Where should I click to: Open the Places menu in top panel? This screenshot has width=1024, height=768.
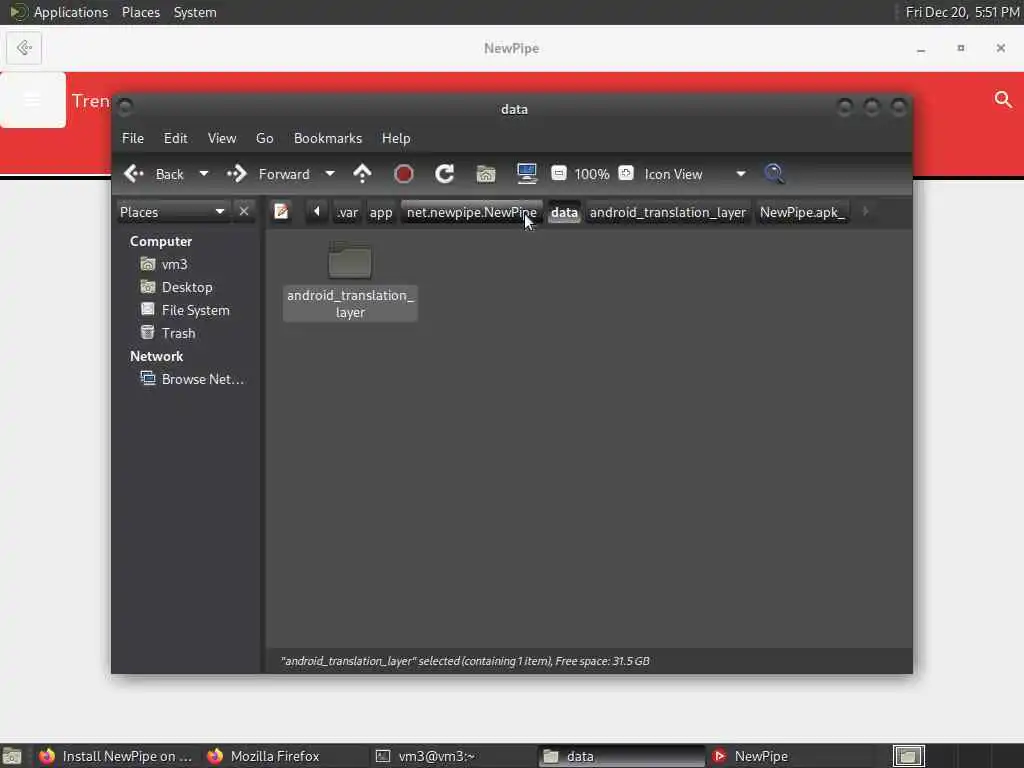pyautogui.click(x=140, y=12)
